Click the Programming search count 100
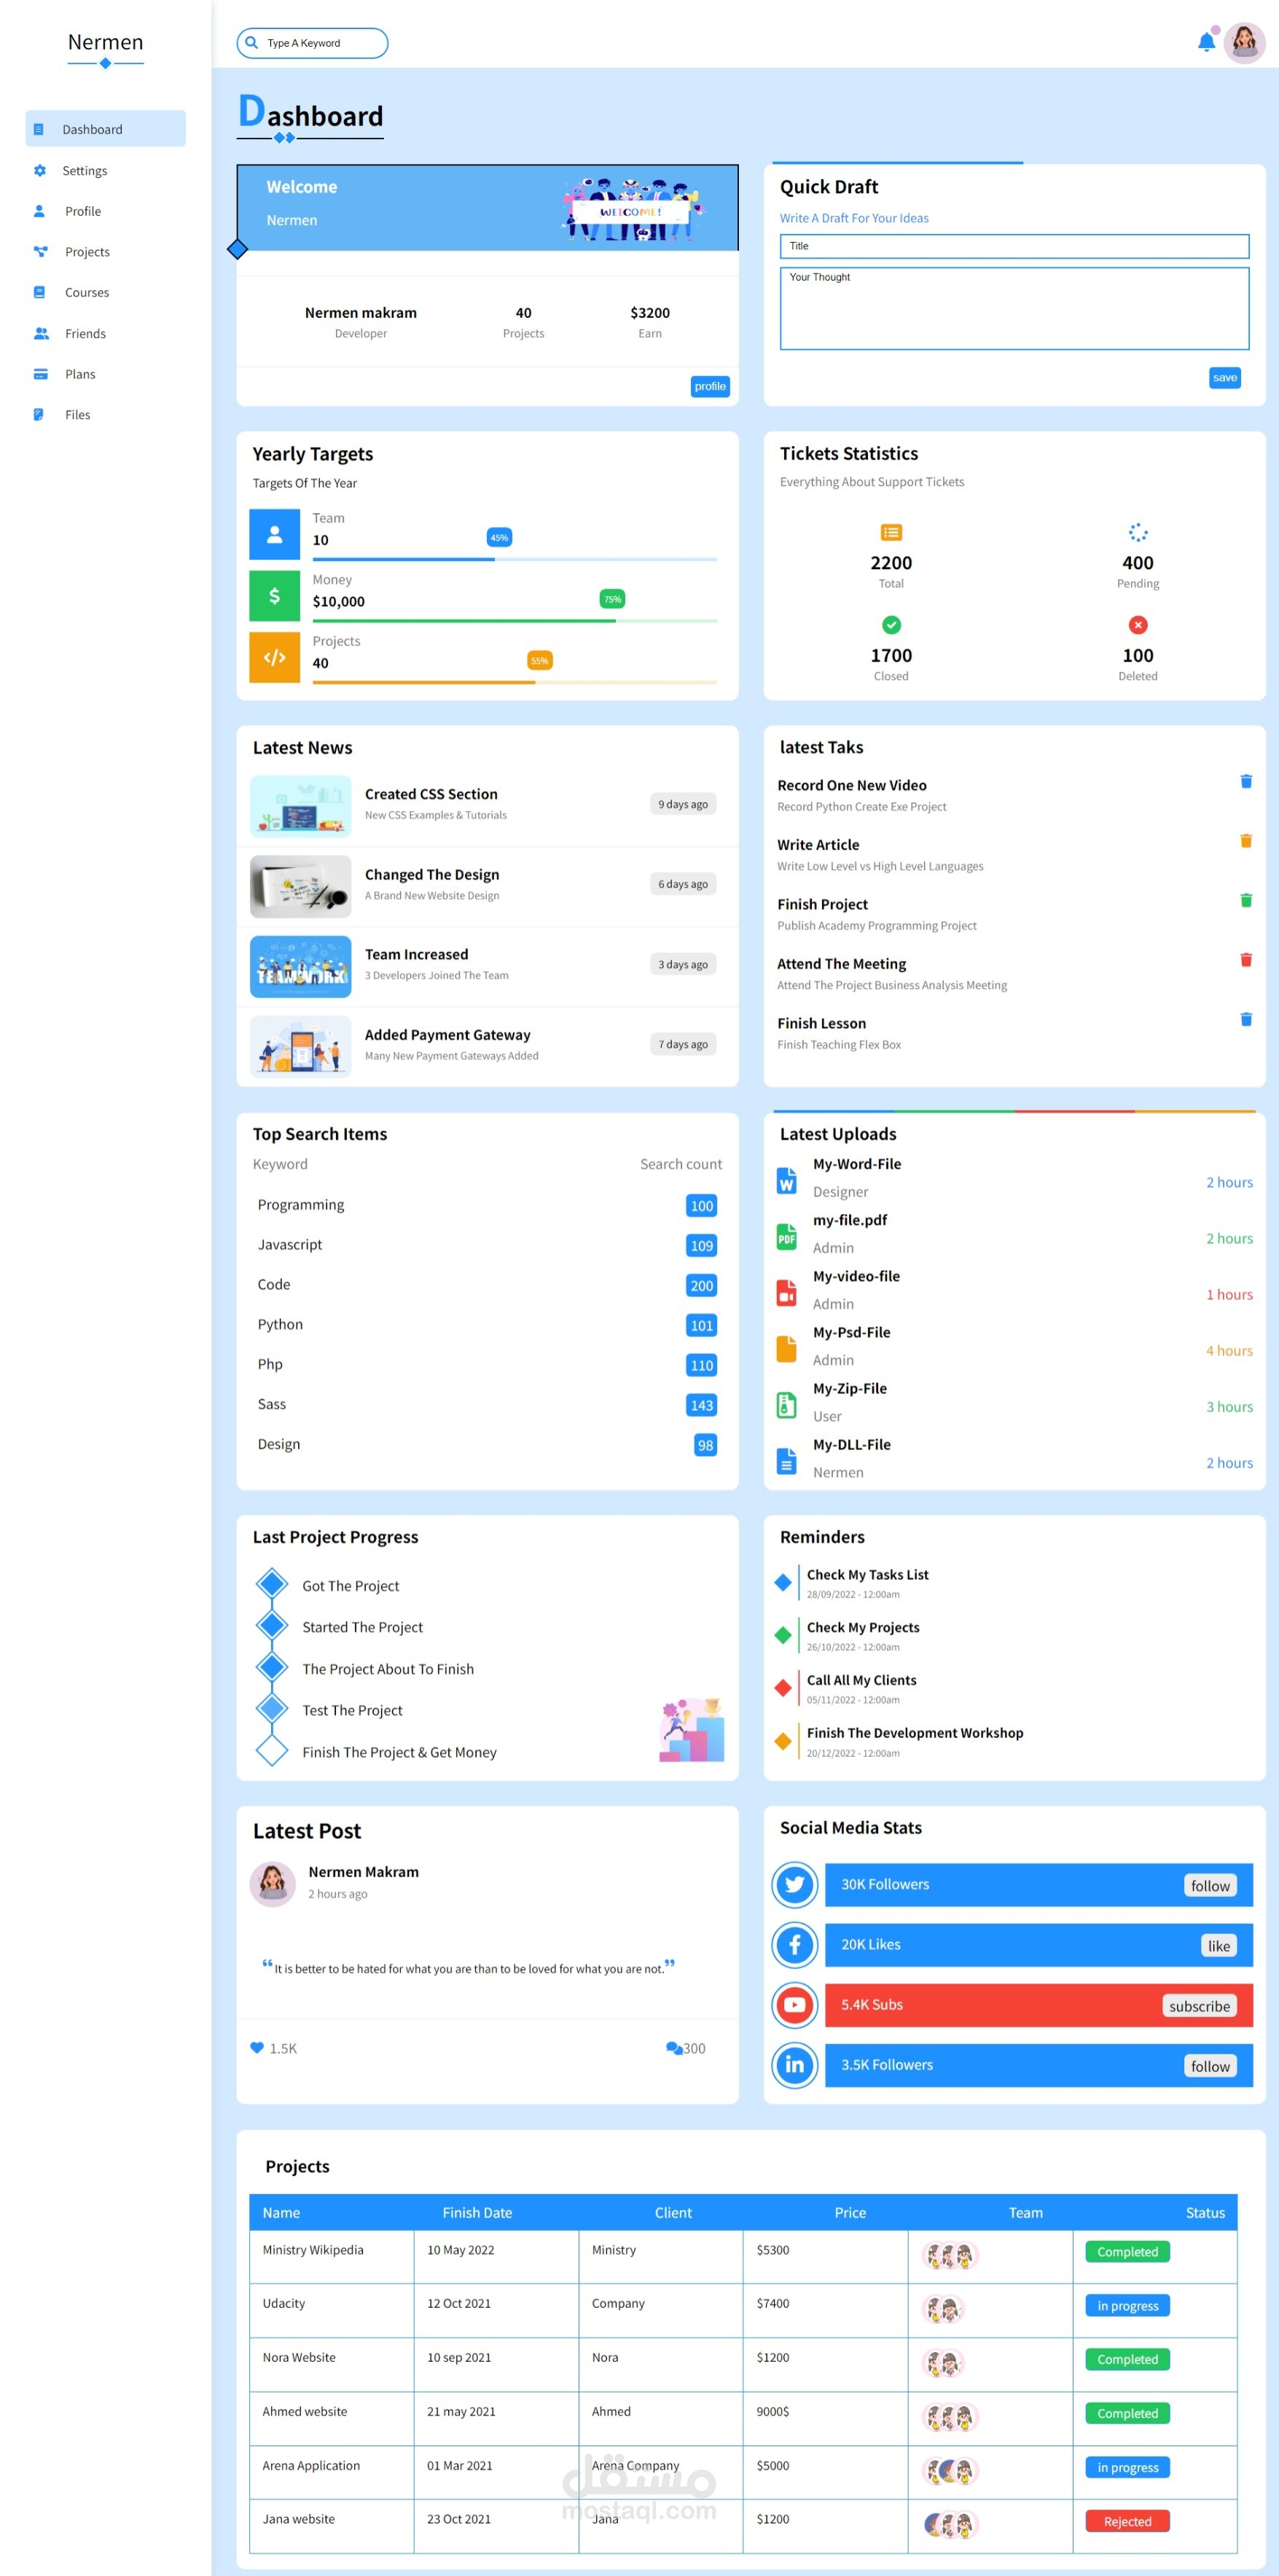This screenshot has width=1279, height=2576. click(702, 1206)
